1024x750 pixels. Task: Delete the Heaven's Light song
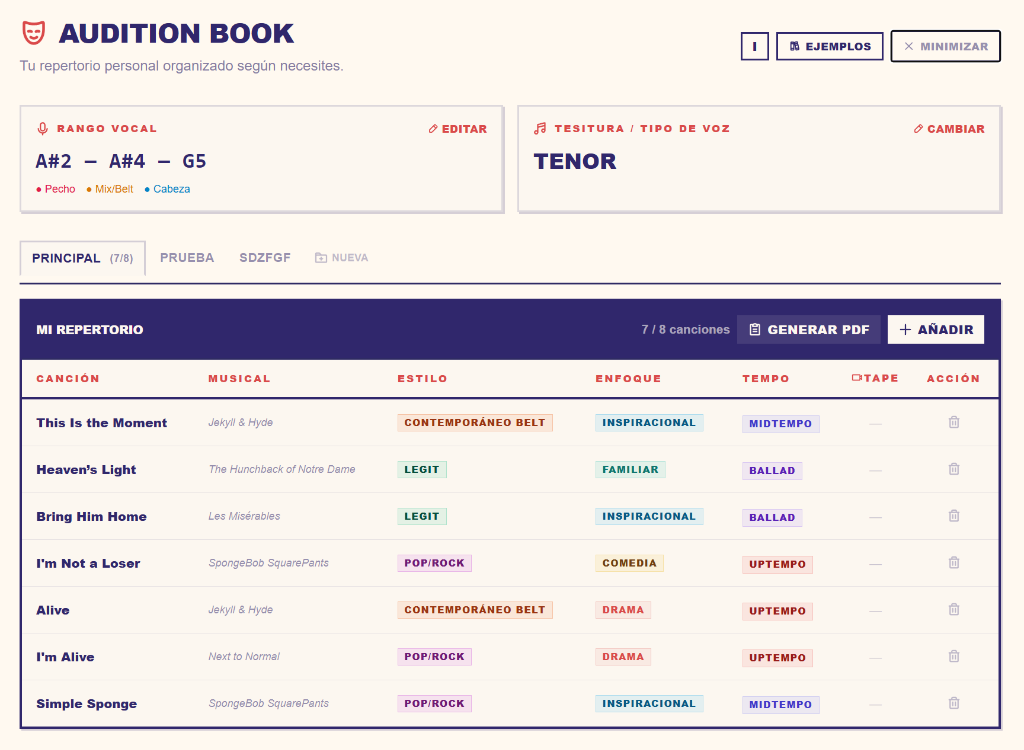[953, 469]
